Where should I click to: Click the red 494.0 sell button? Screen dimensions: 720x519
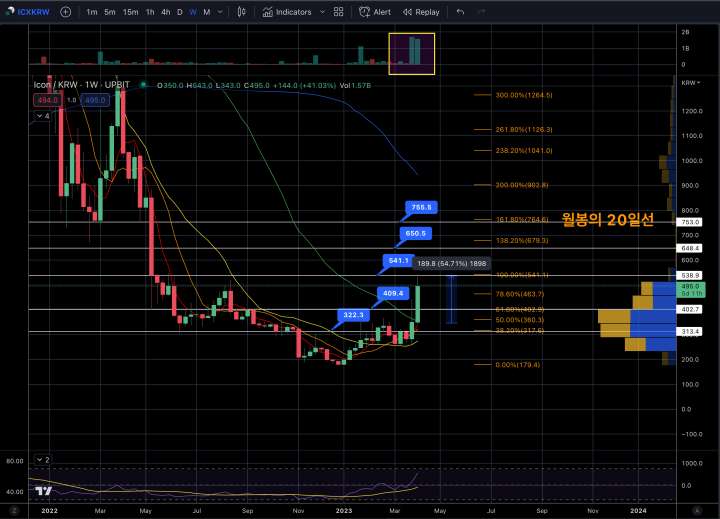pyautogui.click(x=48, y=100)
